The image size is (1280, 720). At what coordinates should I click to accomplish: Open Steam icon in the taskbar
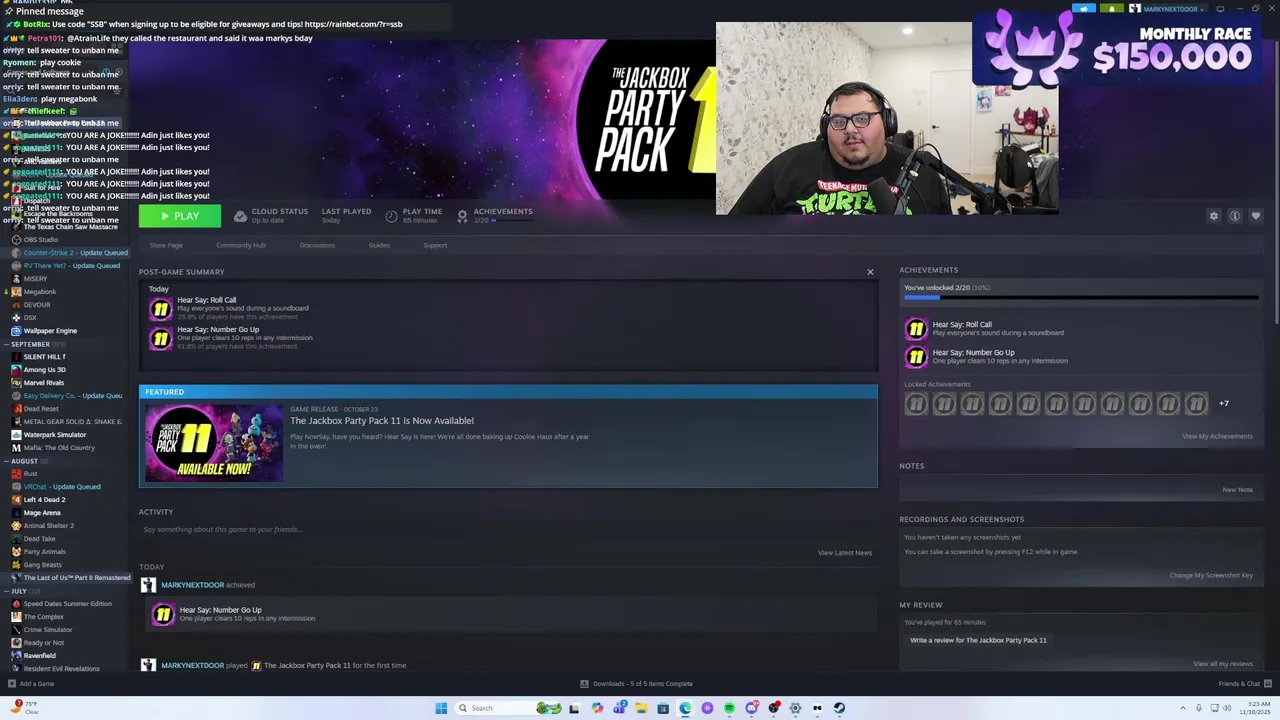(839, 708)
